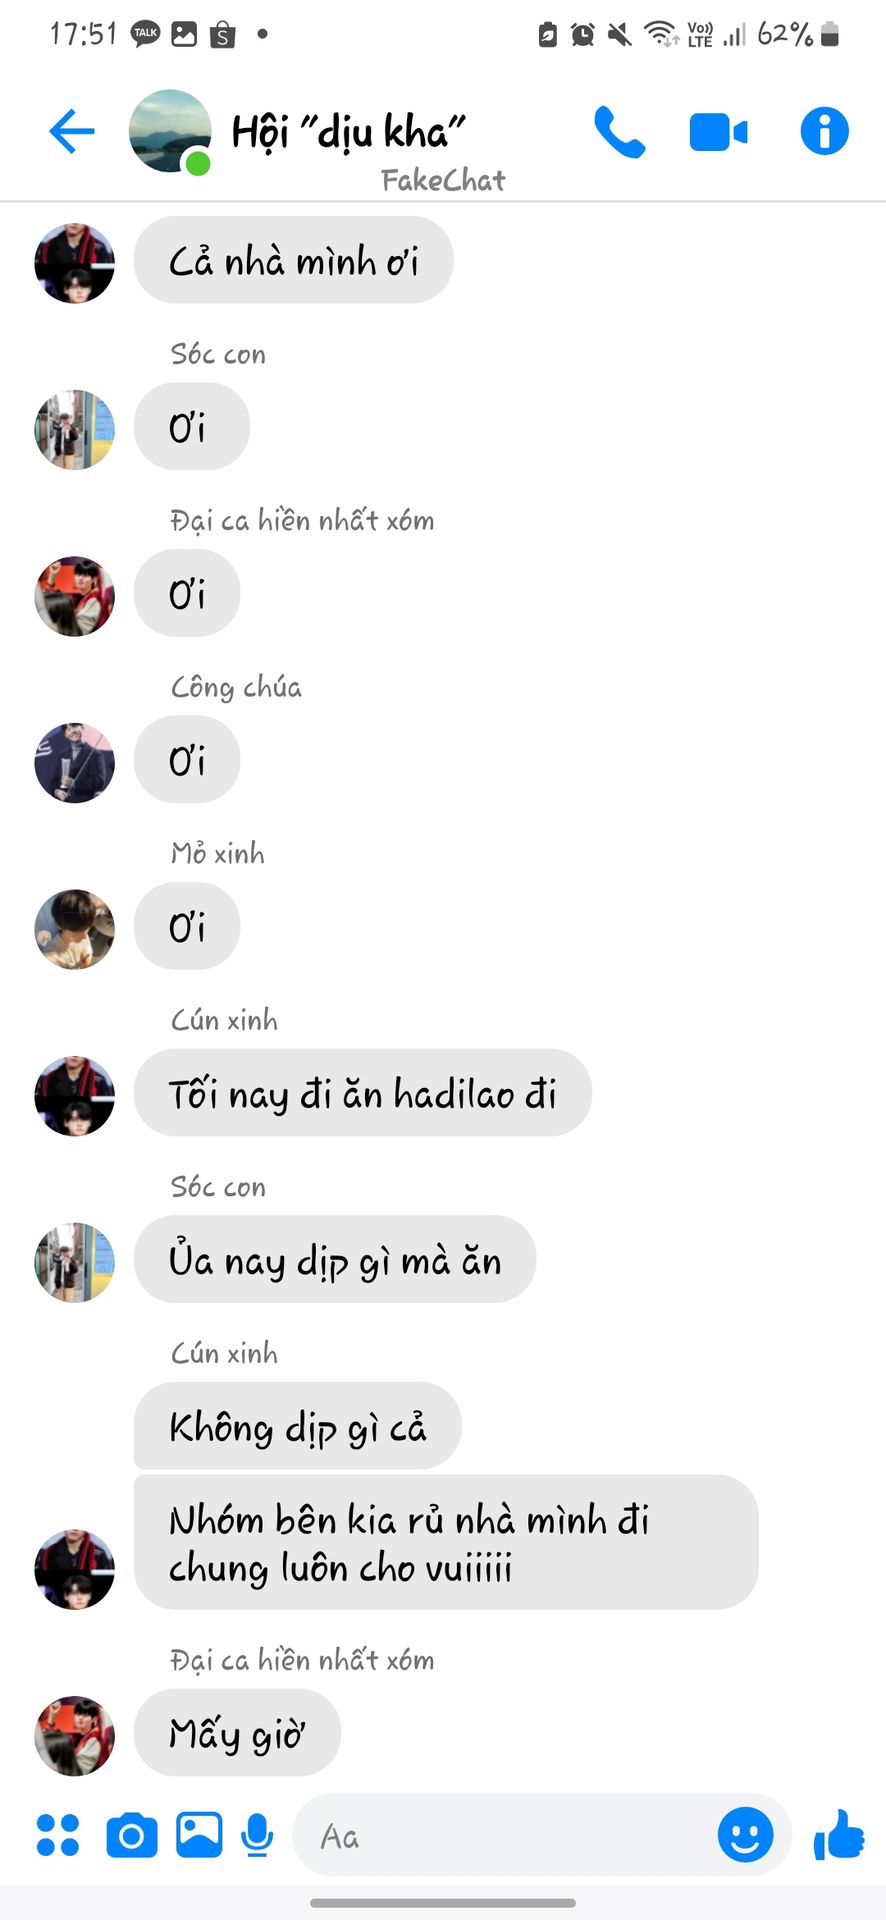The image size is (886, 1920).
Task: Tap the microphone to record voice
Action: tap(257, 1835)
